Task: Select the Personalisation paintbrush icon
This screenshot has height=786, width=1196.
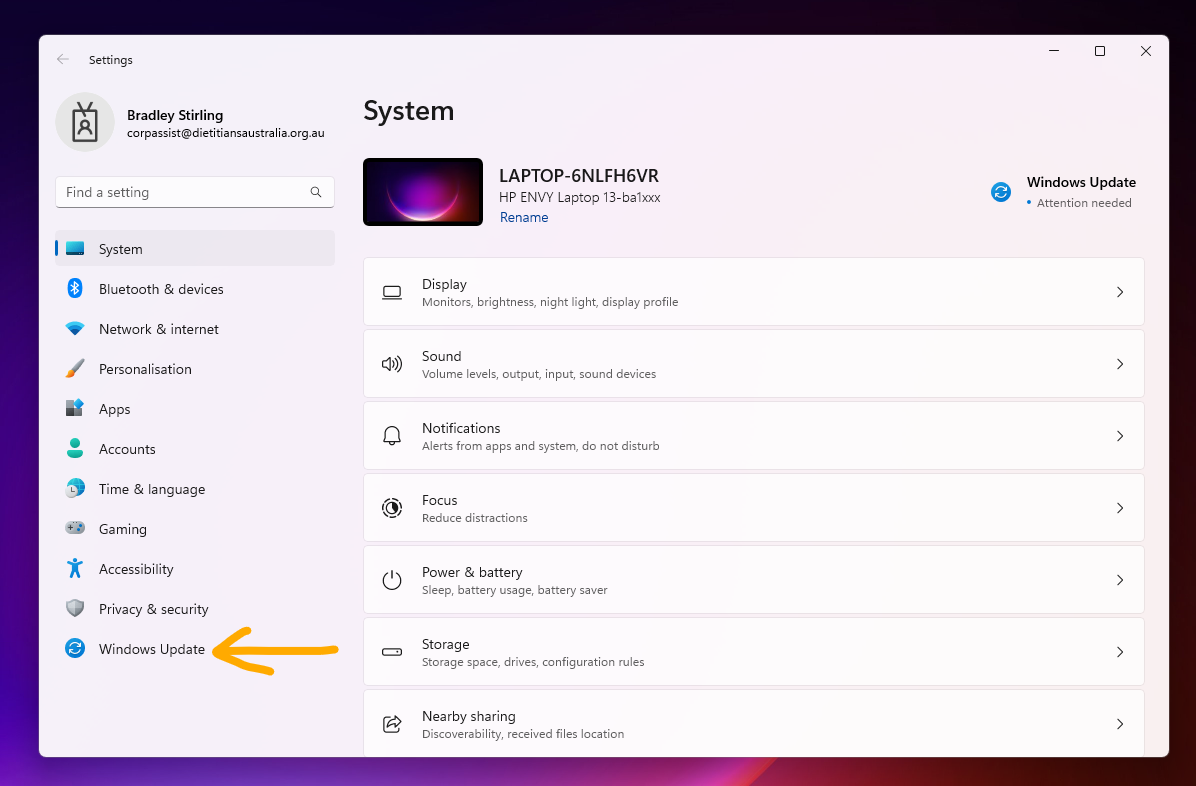Action: [x=75, y=369]
